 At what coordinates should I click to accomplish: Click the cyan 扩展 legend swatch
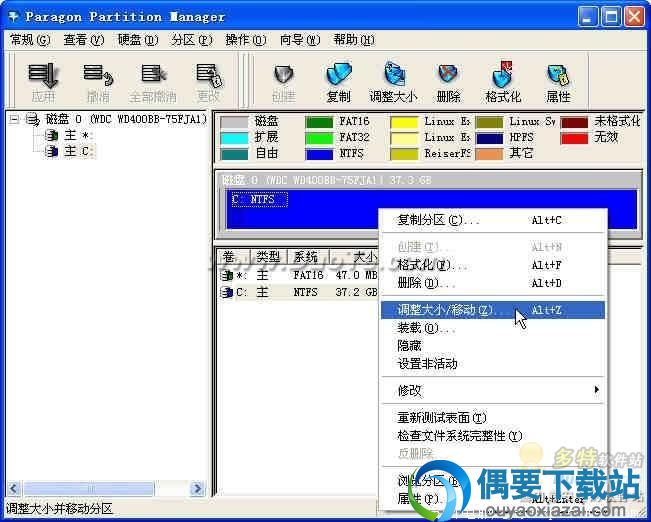(x=234, y=138)
